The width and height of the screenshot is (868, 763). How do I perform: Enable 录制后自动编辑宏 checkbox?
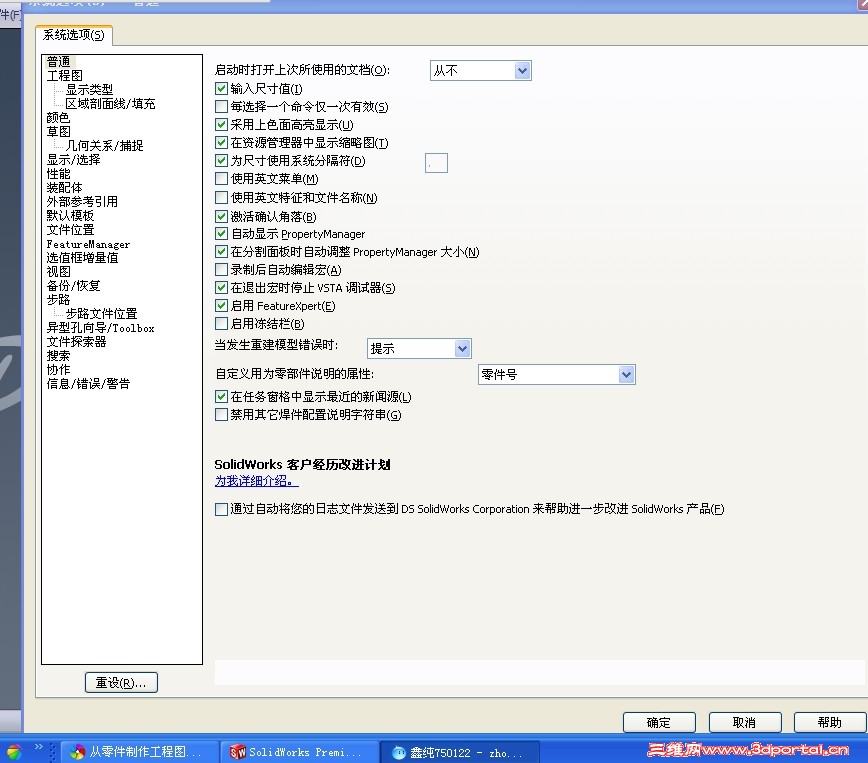click(x=221, y=270)
